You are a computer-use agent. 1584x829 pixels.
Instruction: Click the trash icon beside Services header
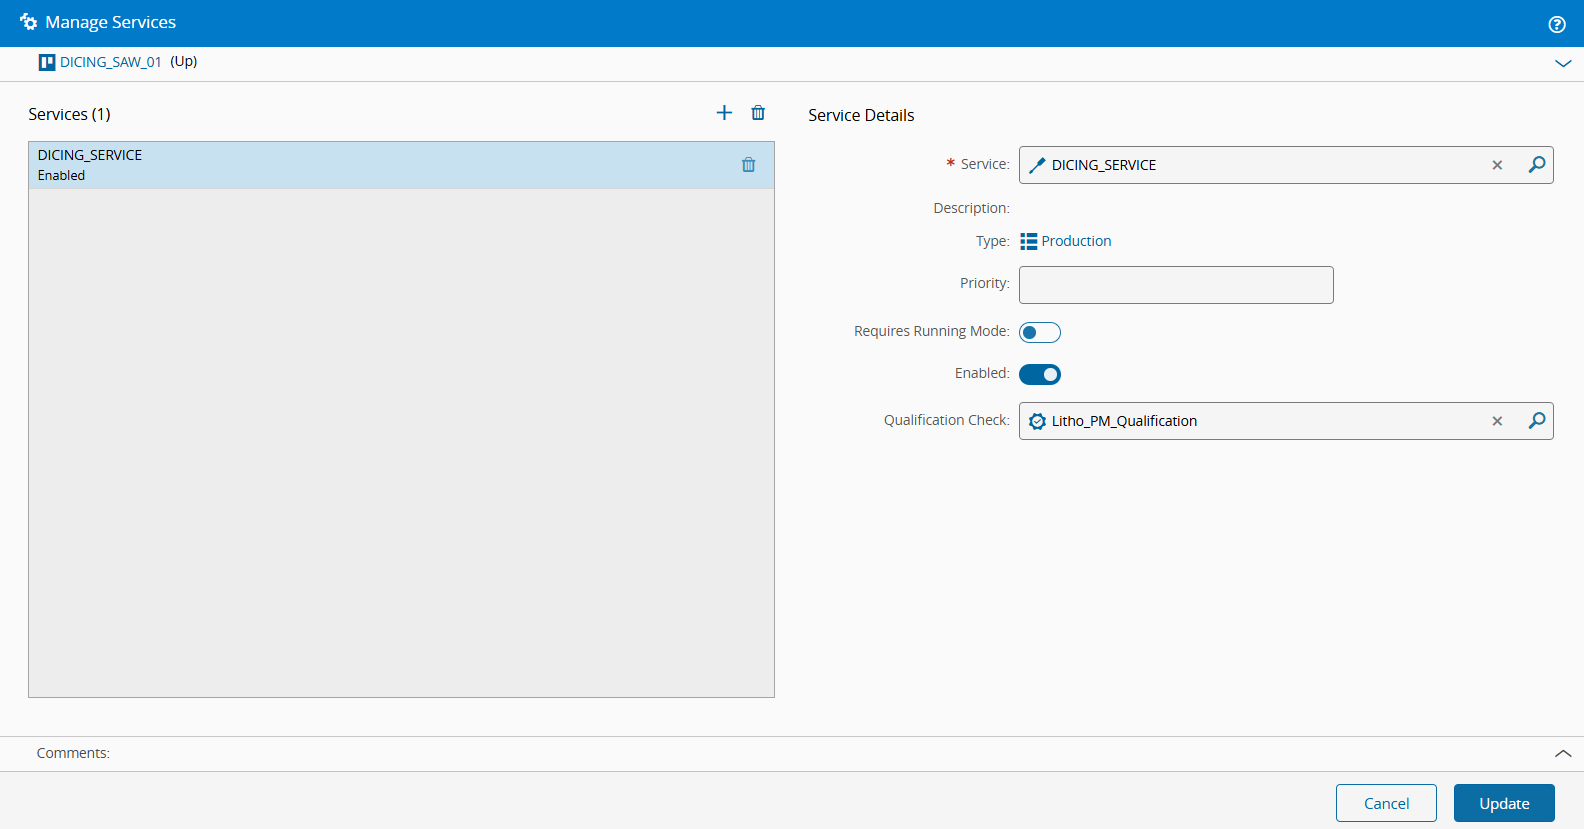pos(758,113)
